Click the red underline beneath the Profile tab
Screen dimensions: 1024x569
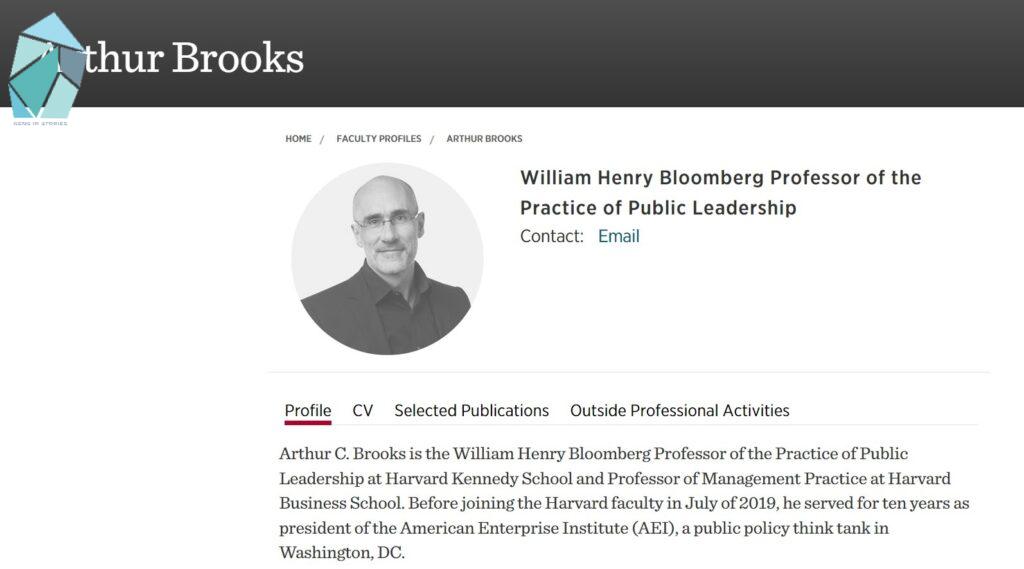tap(308, 423)
